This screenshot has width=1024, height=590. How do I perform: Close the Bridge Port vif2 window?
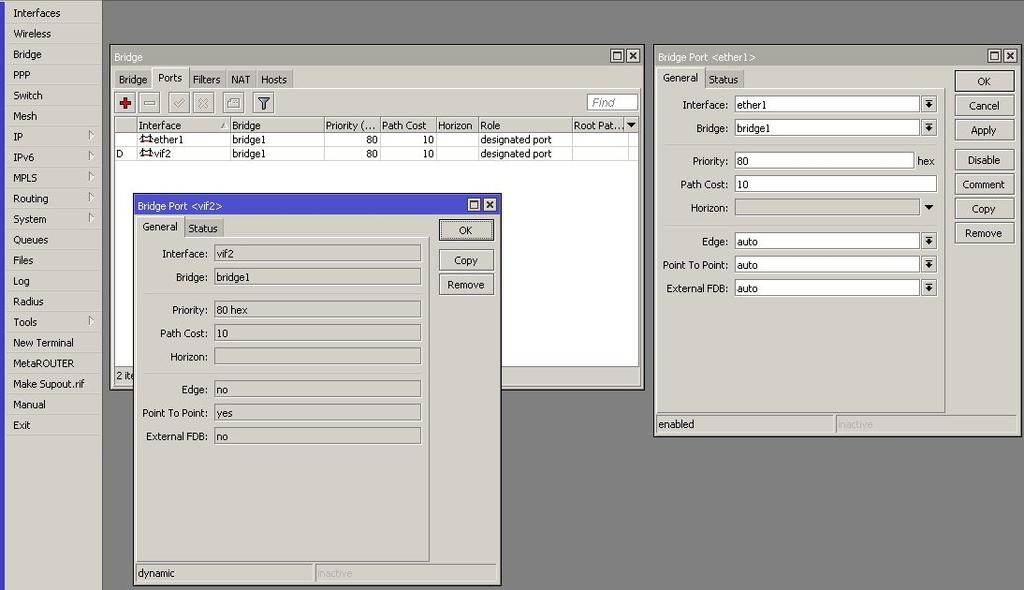point(490,205)
